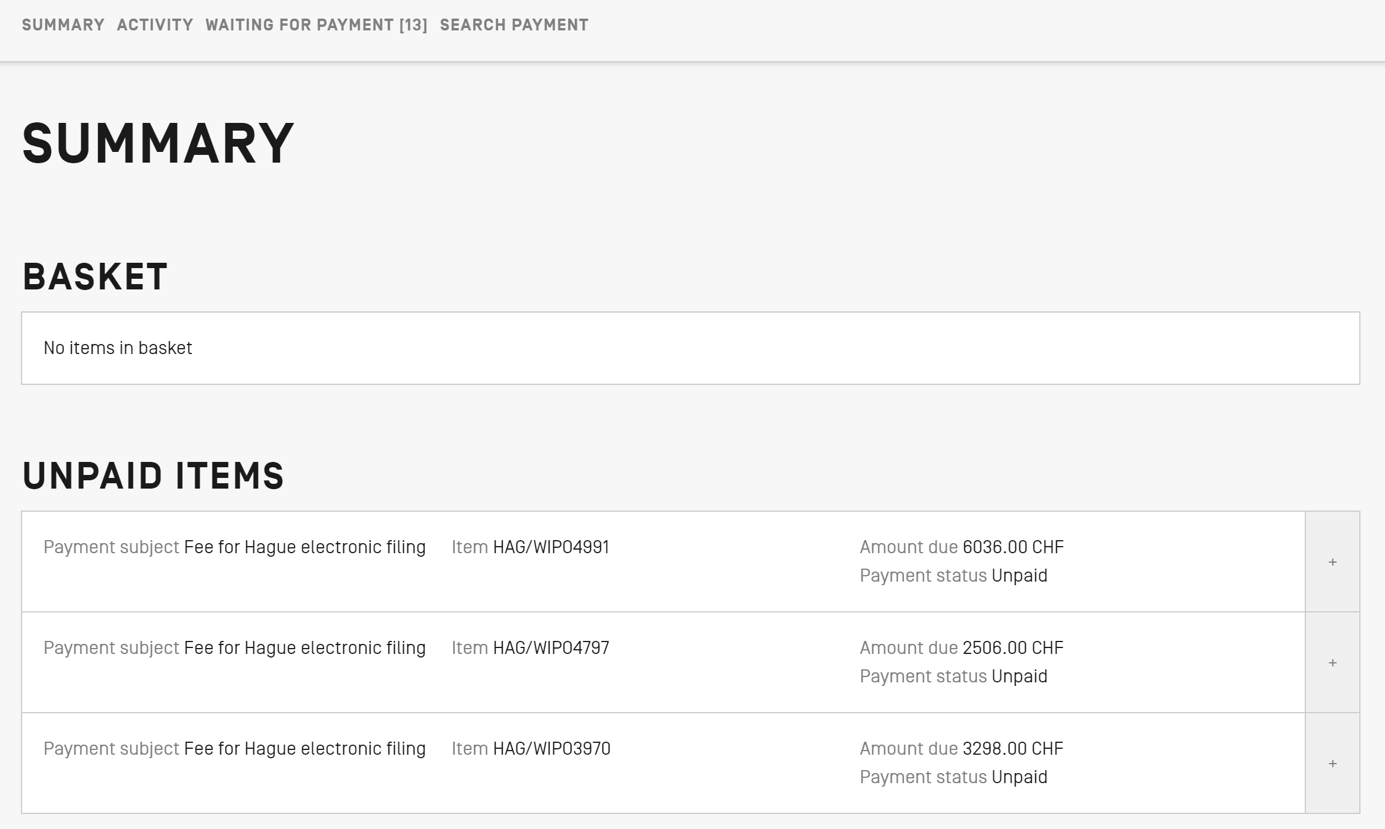1385x829 pixels.
Task: Click the 3298.00 CHF amount due
Action: 1012,749
